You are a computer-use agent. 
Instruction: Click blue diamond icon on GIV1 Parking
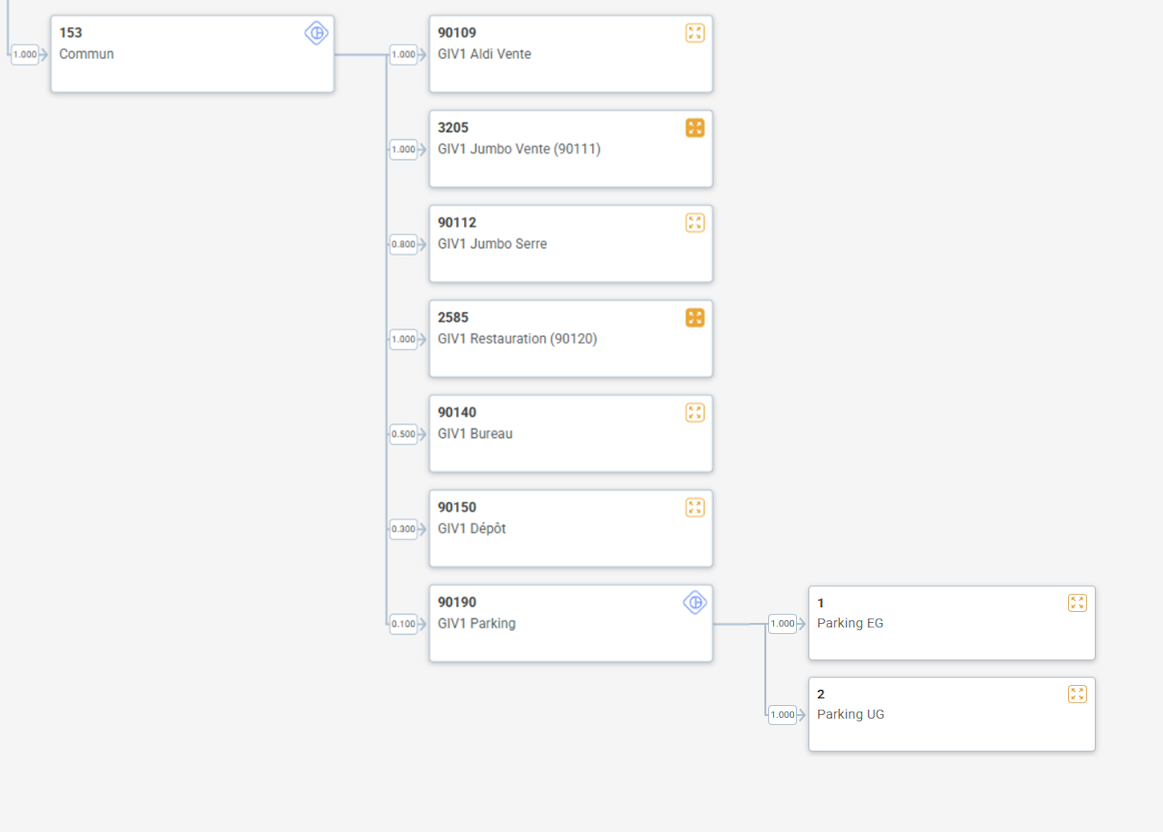pyautogui.click(x=695, y=602)
